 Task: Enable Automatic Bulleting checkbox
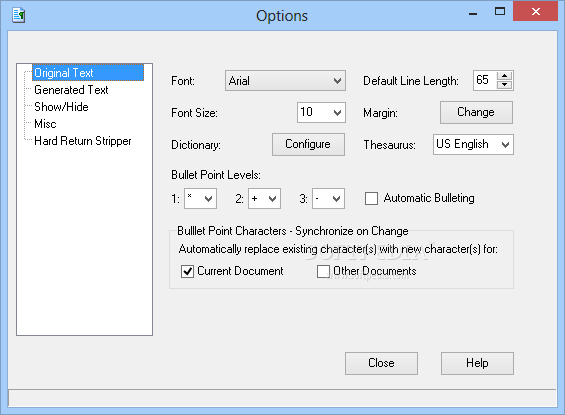372,198
